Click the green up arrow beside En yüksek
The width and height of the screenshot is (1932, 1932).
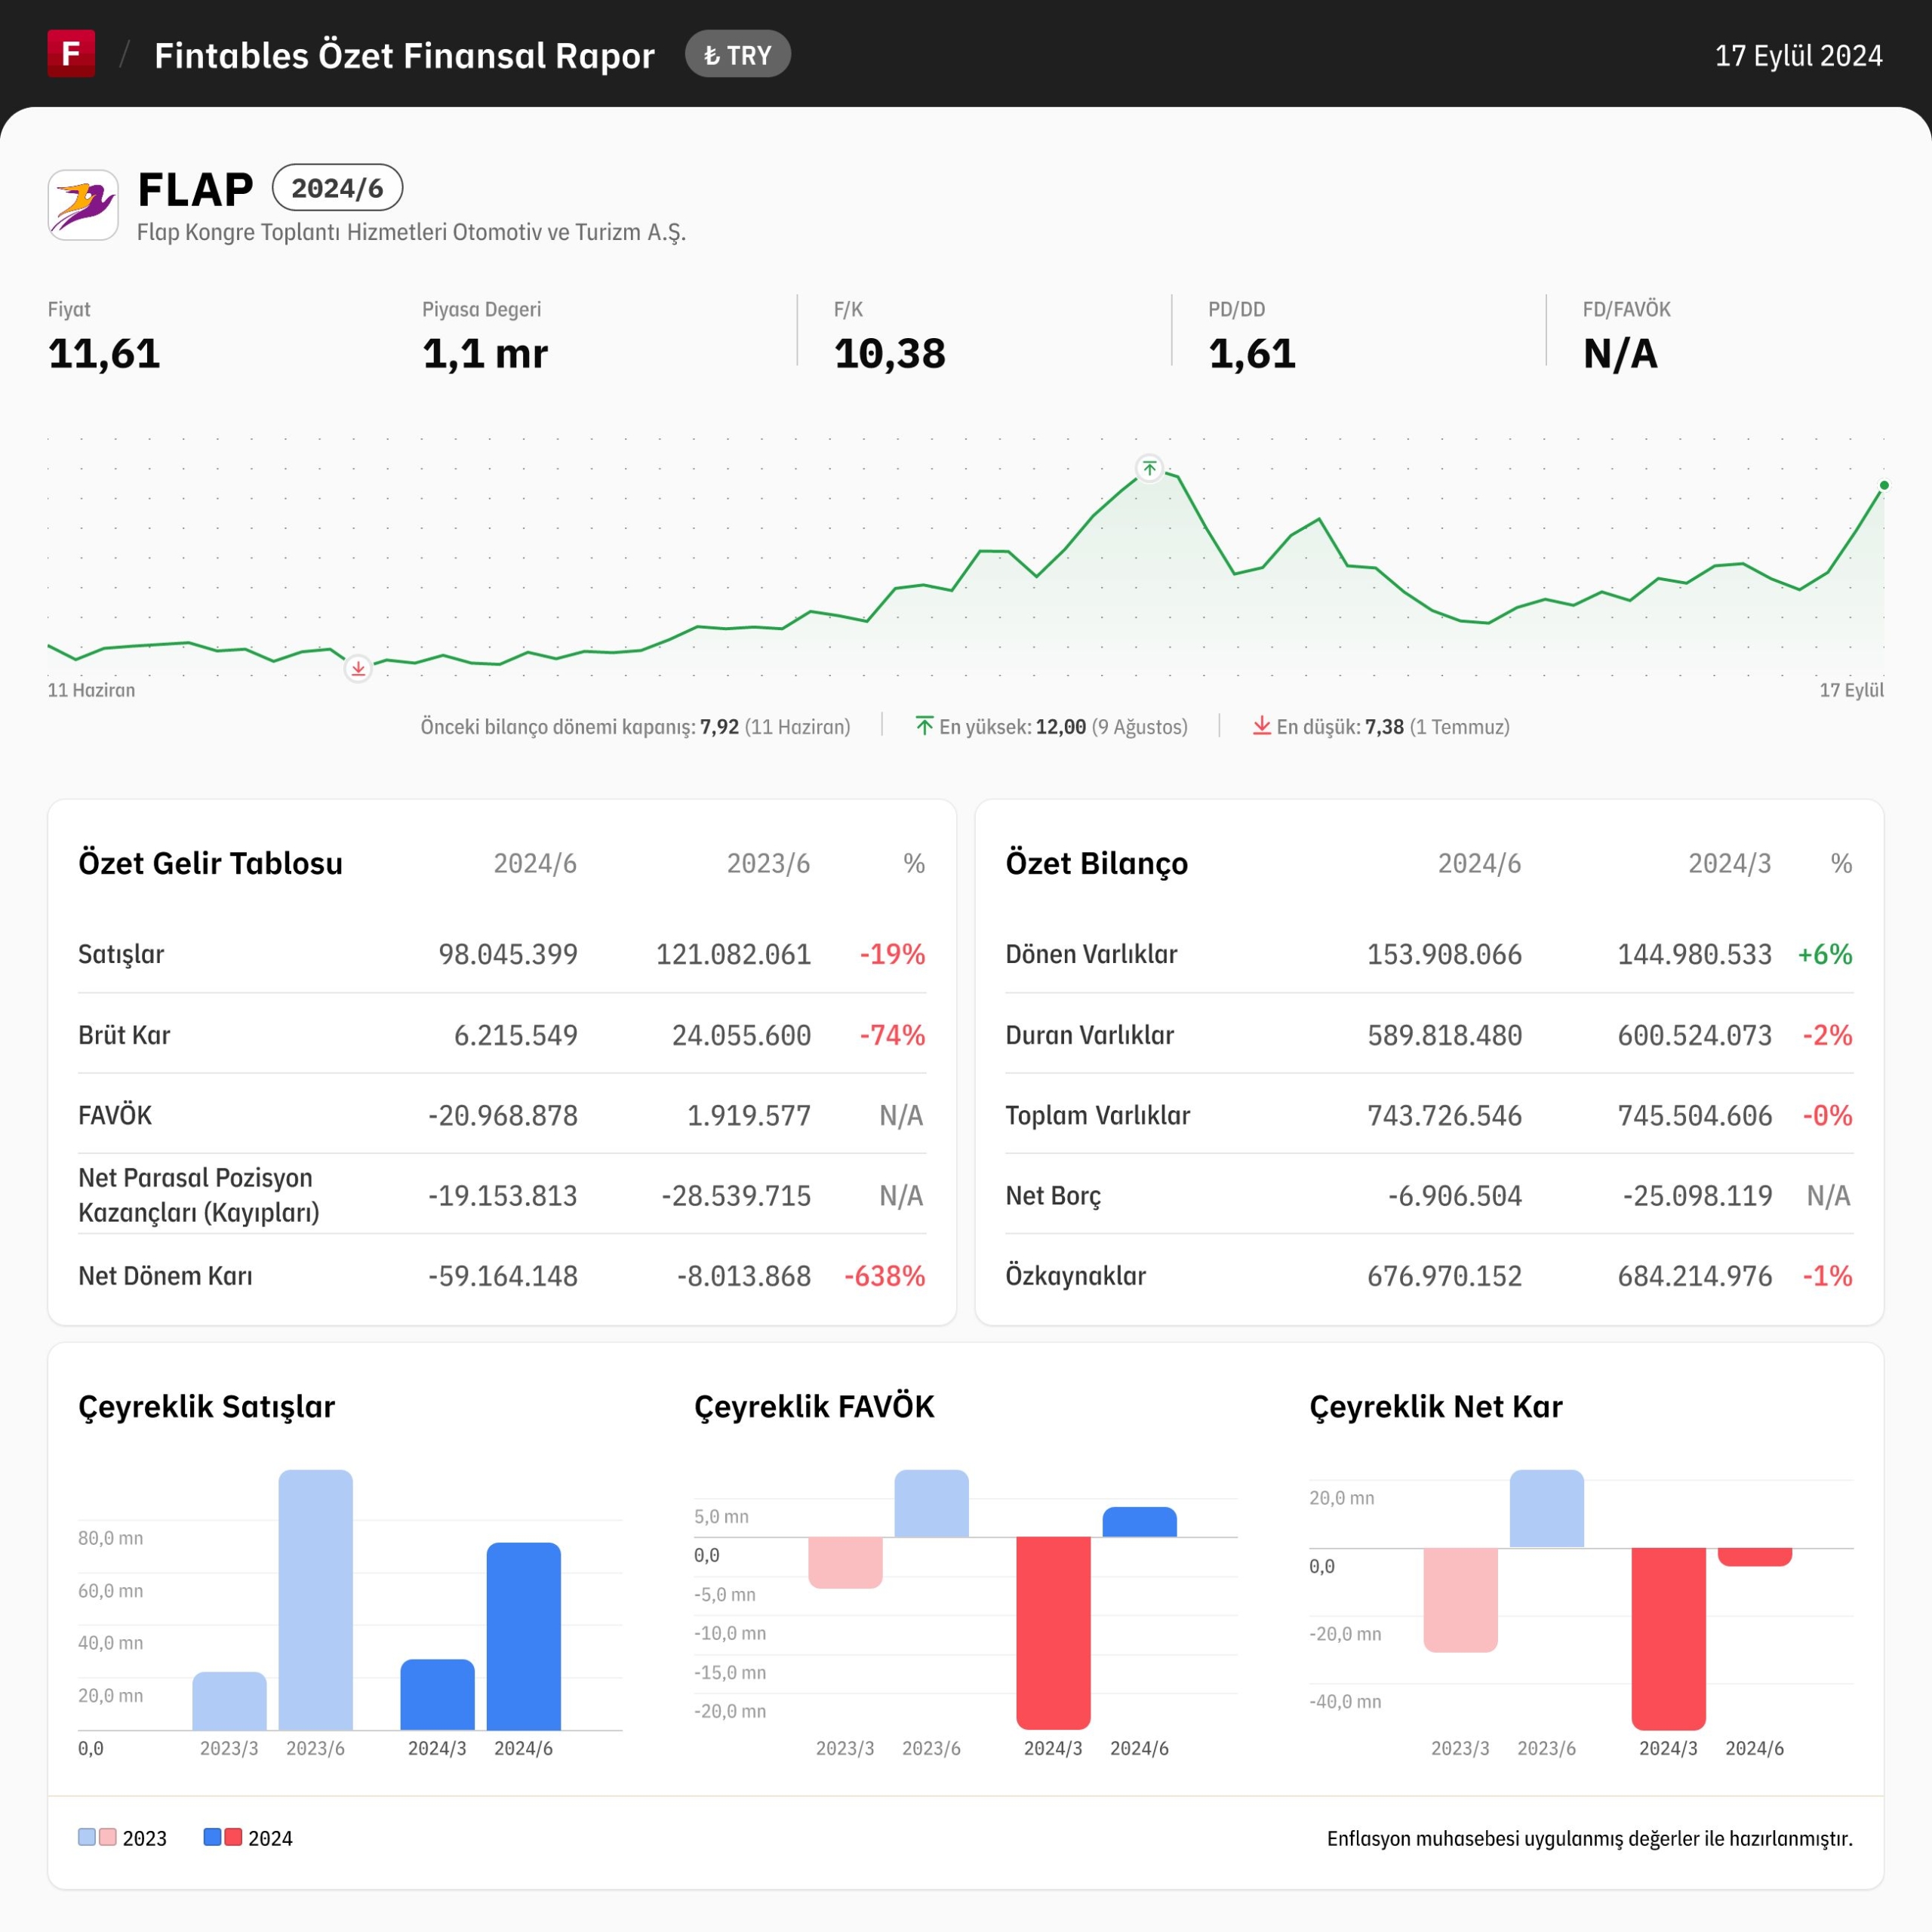click(924, 726)
